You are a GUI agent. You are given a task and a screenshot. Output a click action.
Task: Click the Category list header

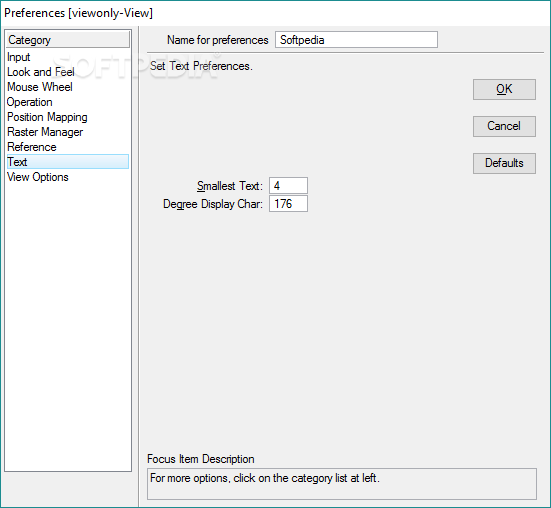tap(68, 40)
